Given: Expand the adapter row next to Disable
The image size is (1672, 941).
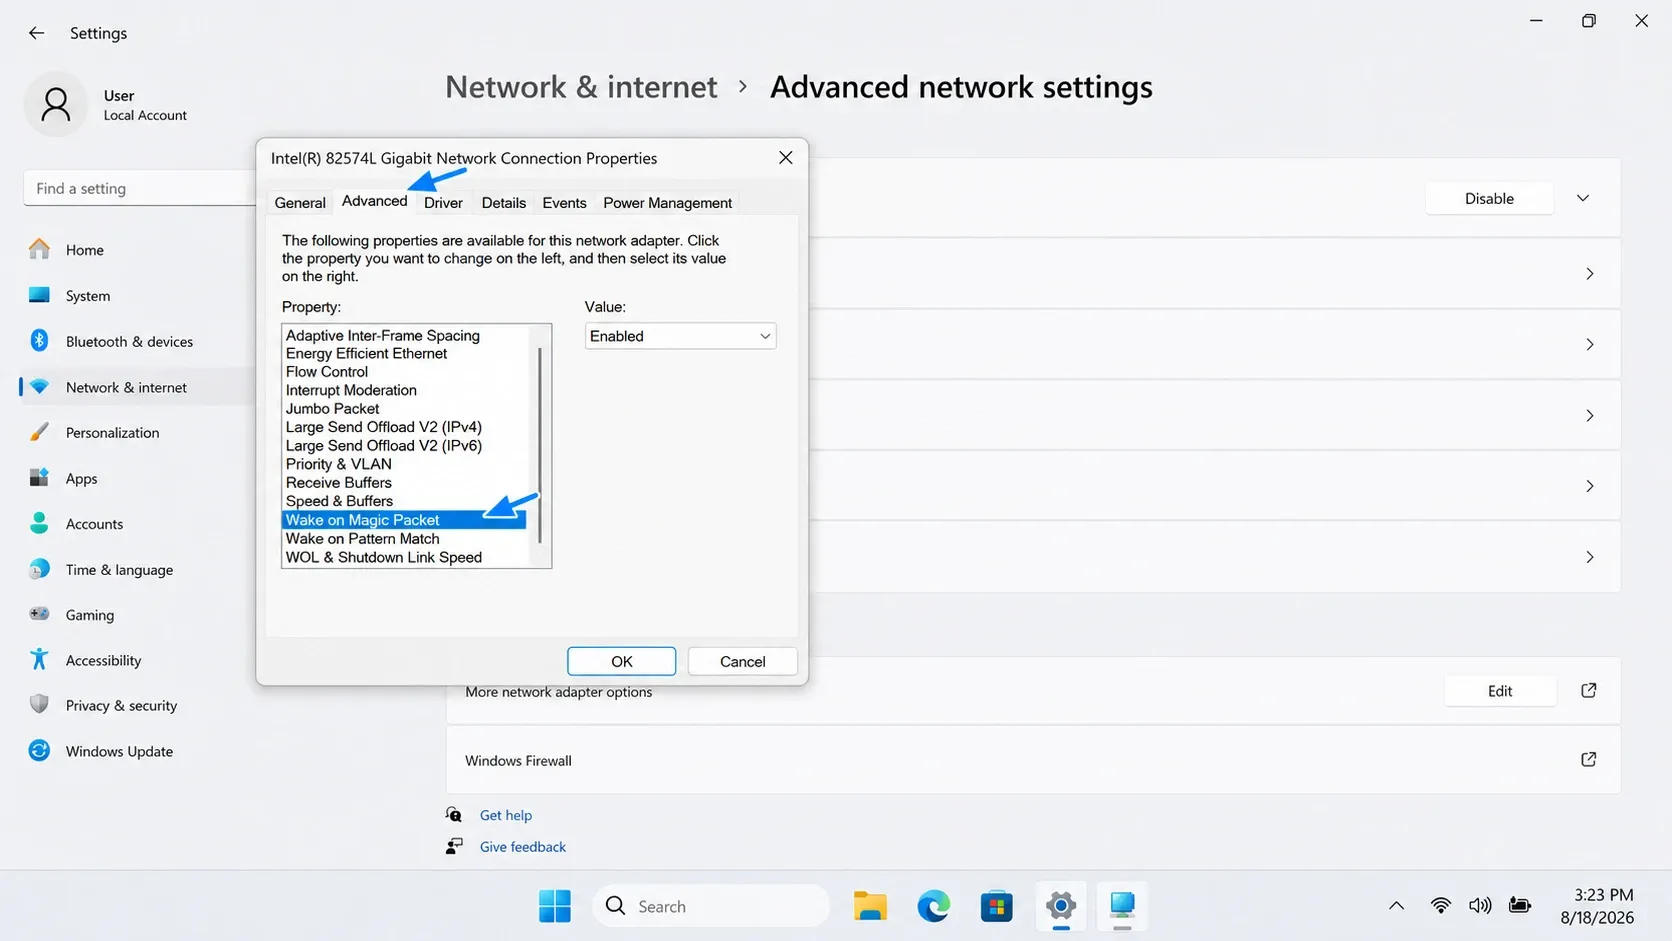Looking at the screenshot, I should coord(1583,198).
